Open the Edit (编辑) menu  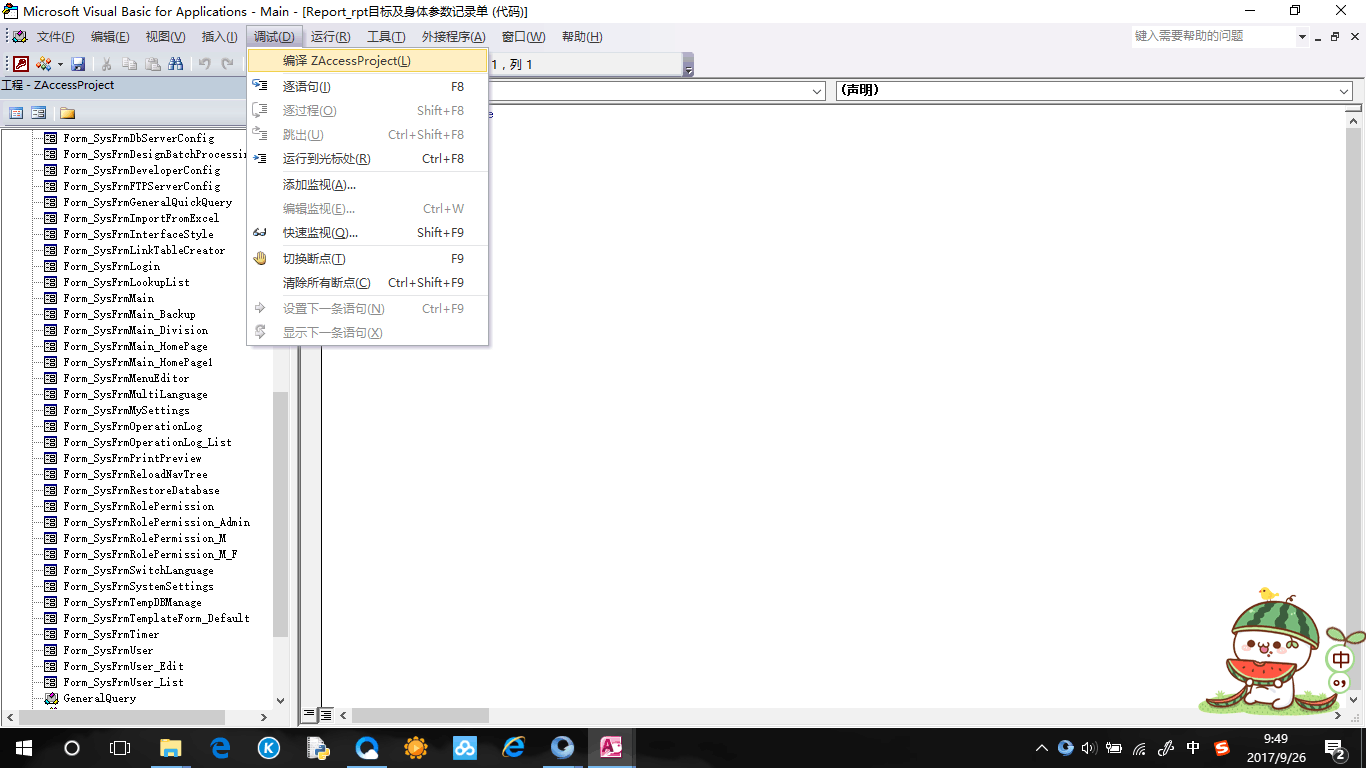110,37
